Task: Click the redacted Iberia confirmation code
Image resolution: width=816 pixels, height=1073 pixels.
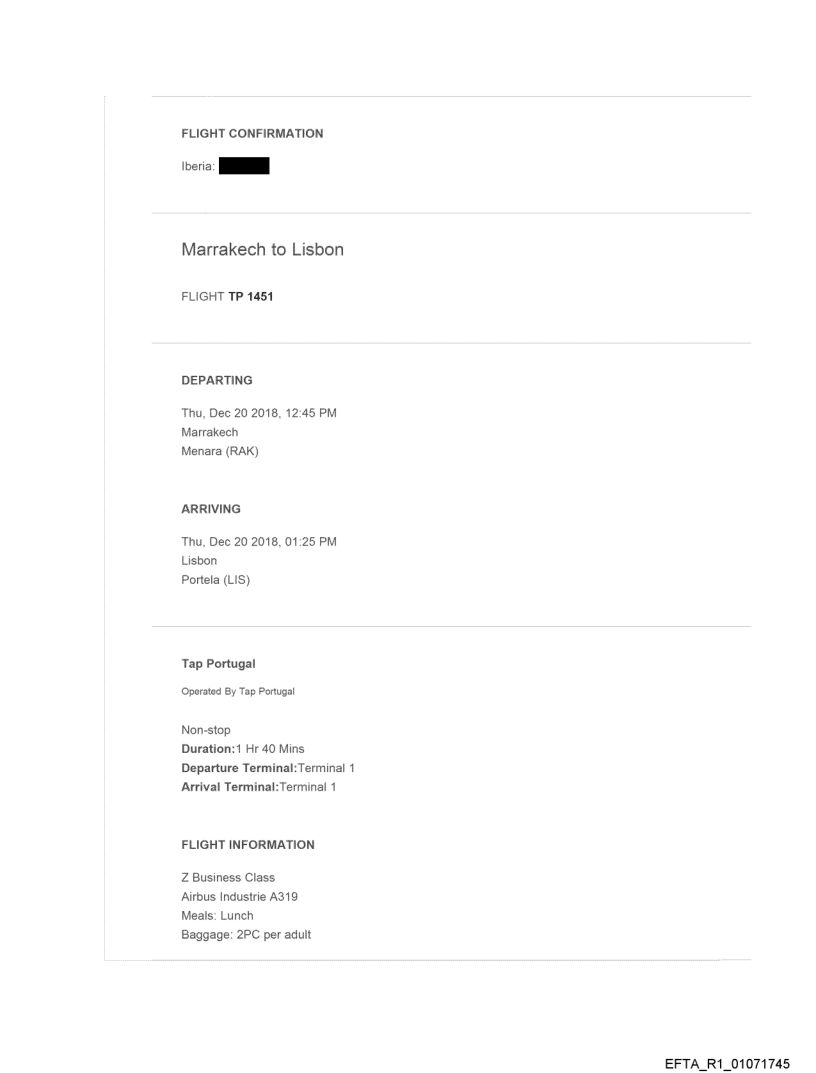Action: tap(244, 167)
